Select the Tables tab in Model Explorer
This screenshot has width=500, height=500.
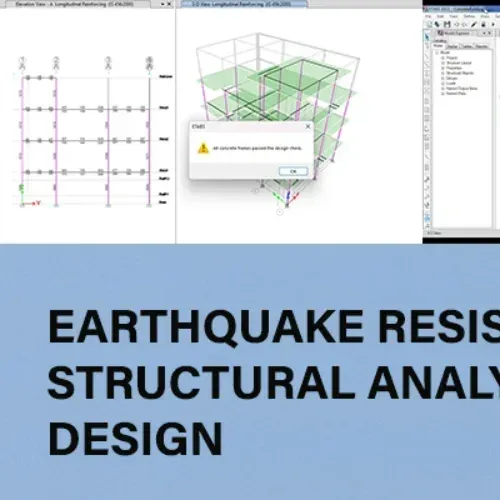coord(467,46)
